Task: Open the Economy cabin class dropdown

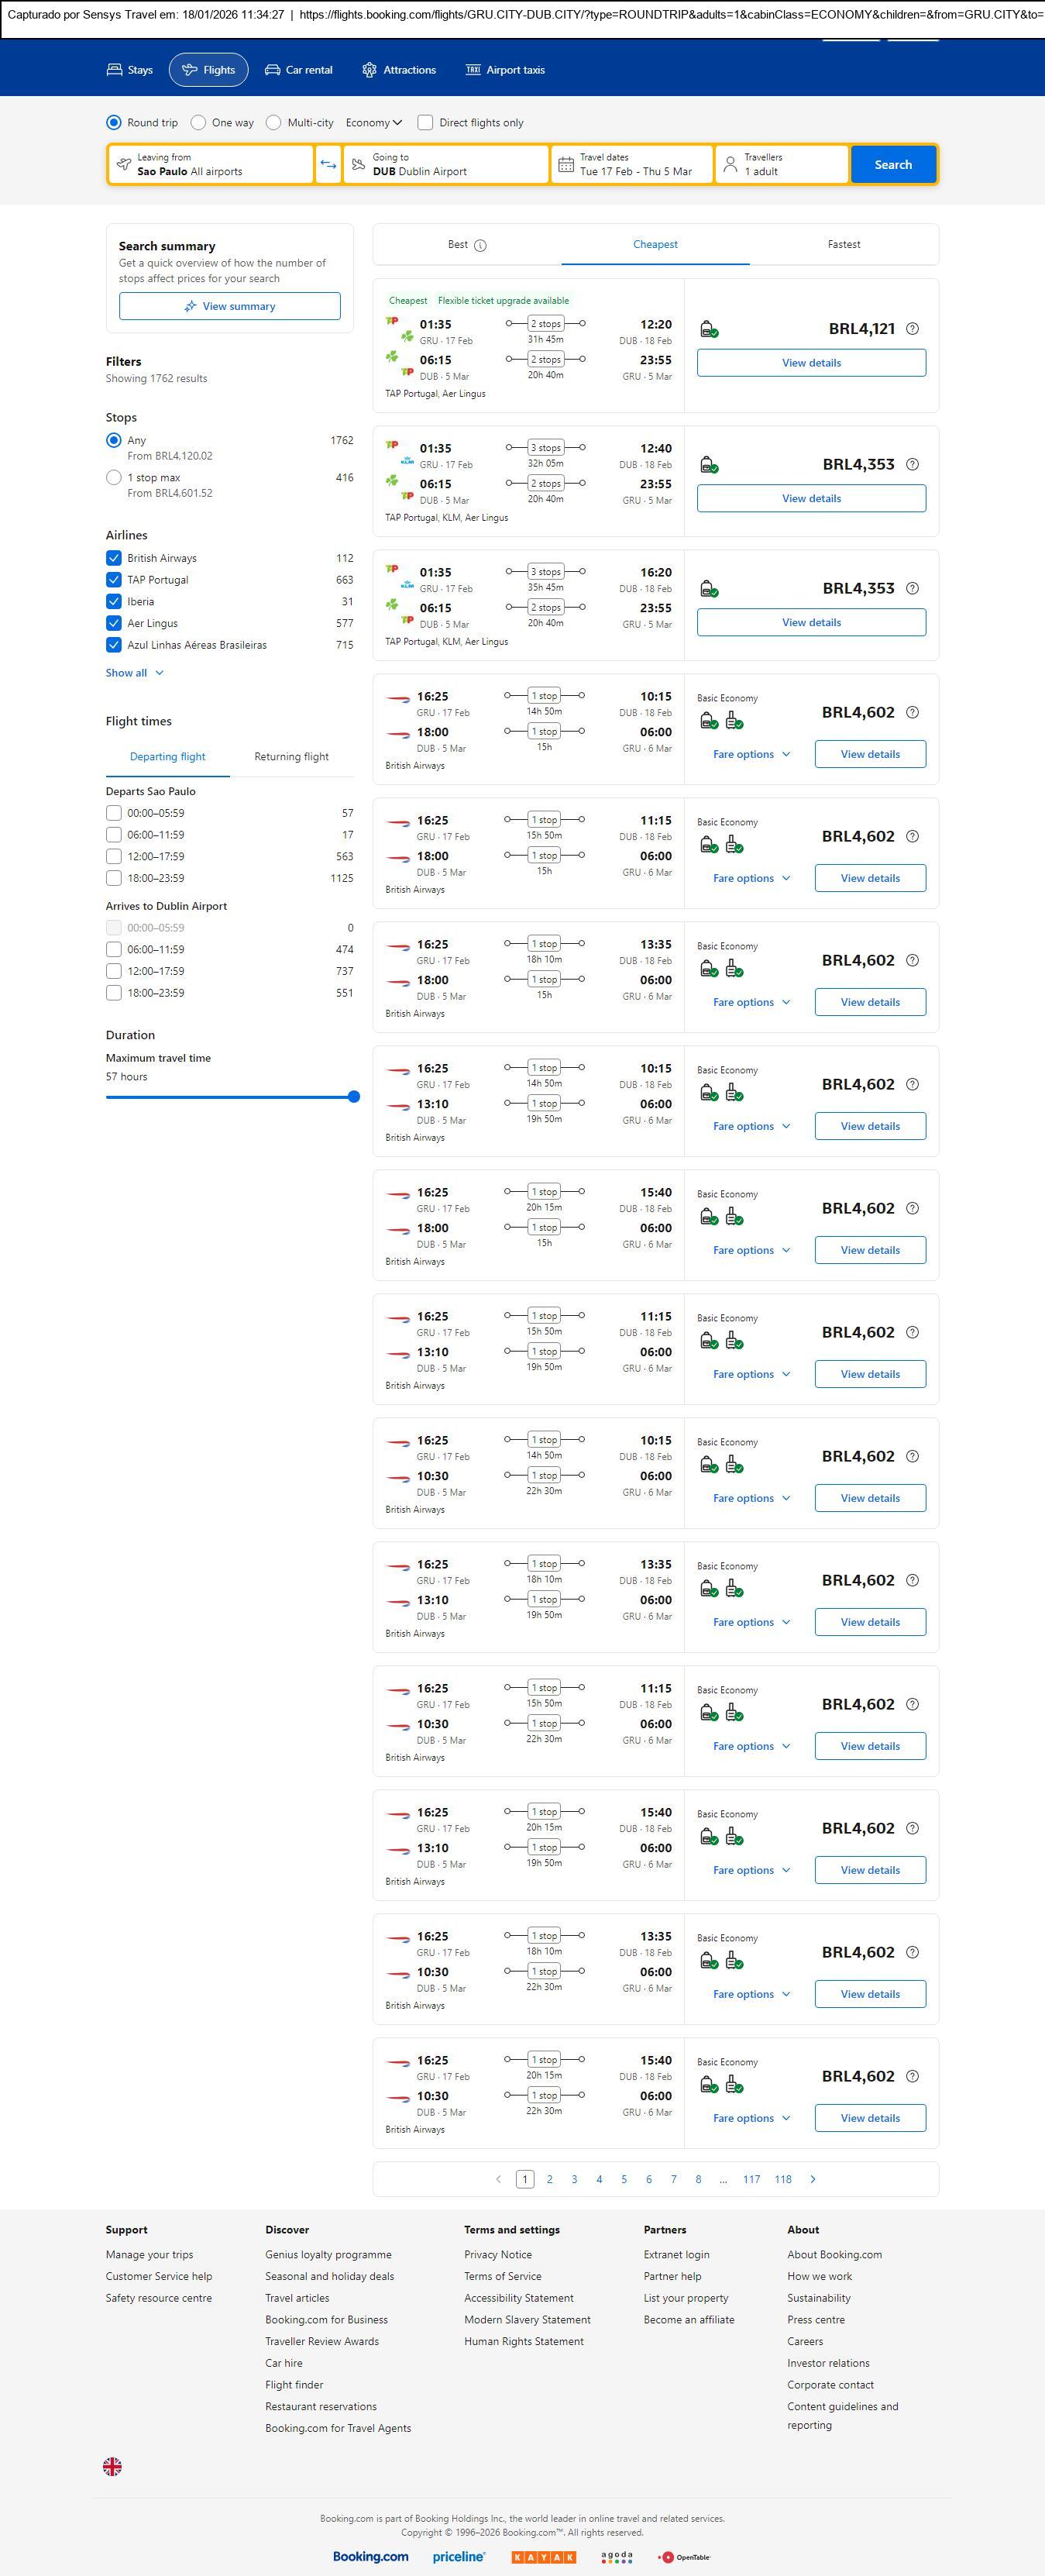Action: point(373,123)
